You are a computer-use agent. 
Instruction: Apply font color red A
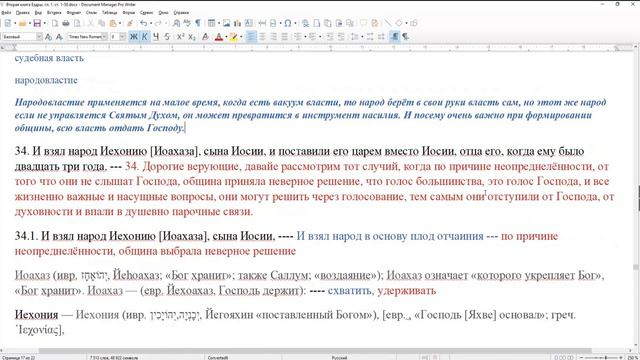point(219,37)
